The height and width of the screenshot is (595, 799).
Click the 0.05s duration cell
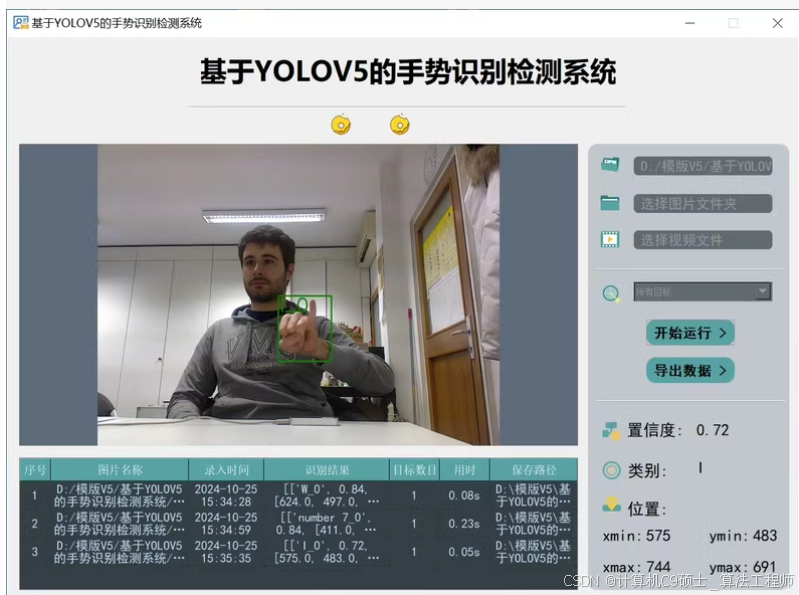[464, 552]
